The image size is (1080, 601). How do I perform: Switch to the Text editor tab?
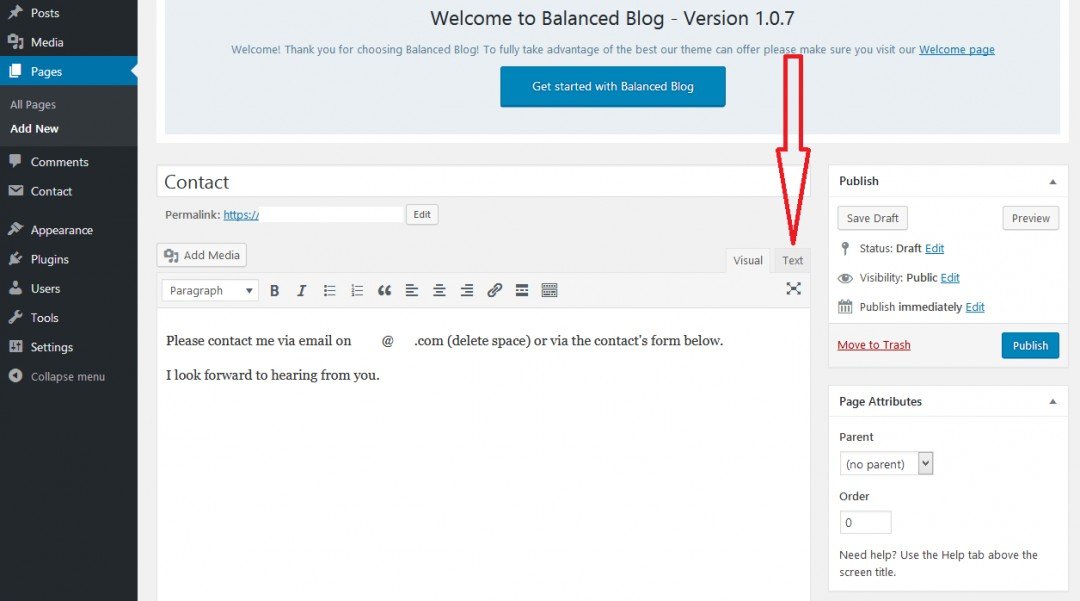[x=792, y=260]
